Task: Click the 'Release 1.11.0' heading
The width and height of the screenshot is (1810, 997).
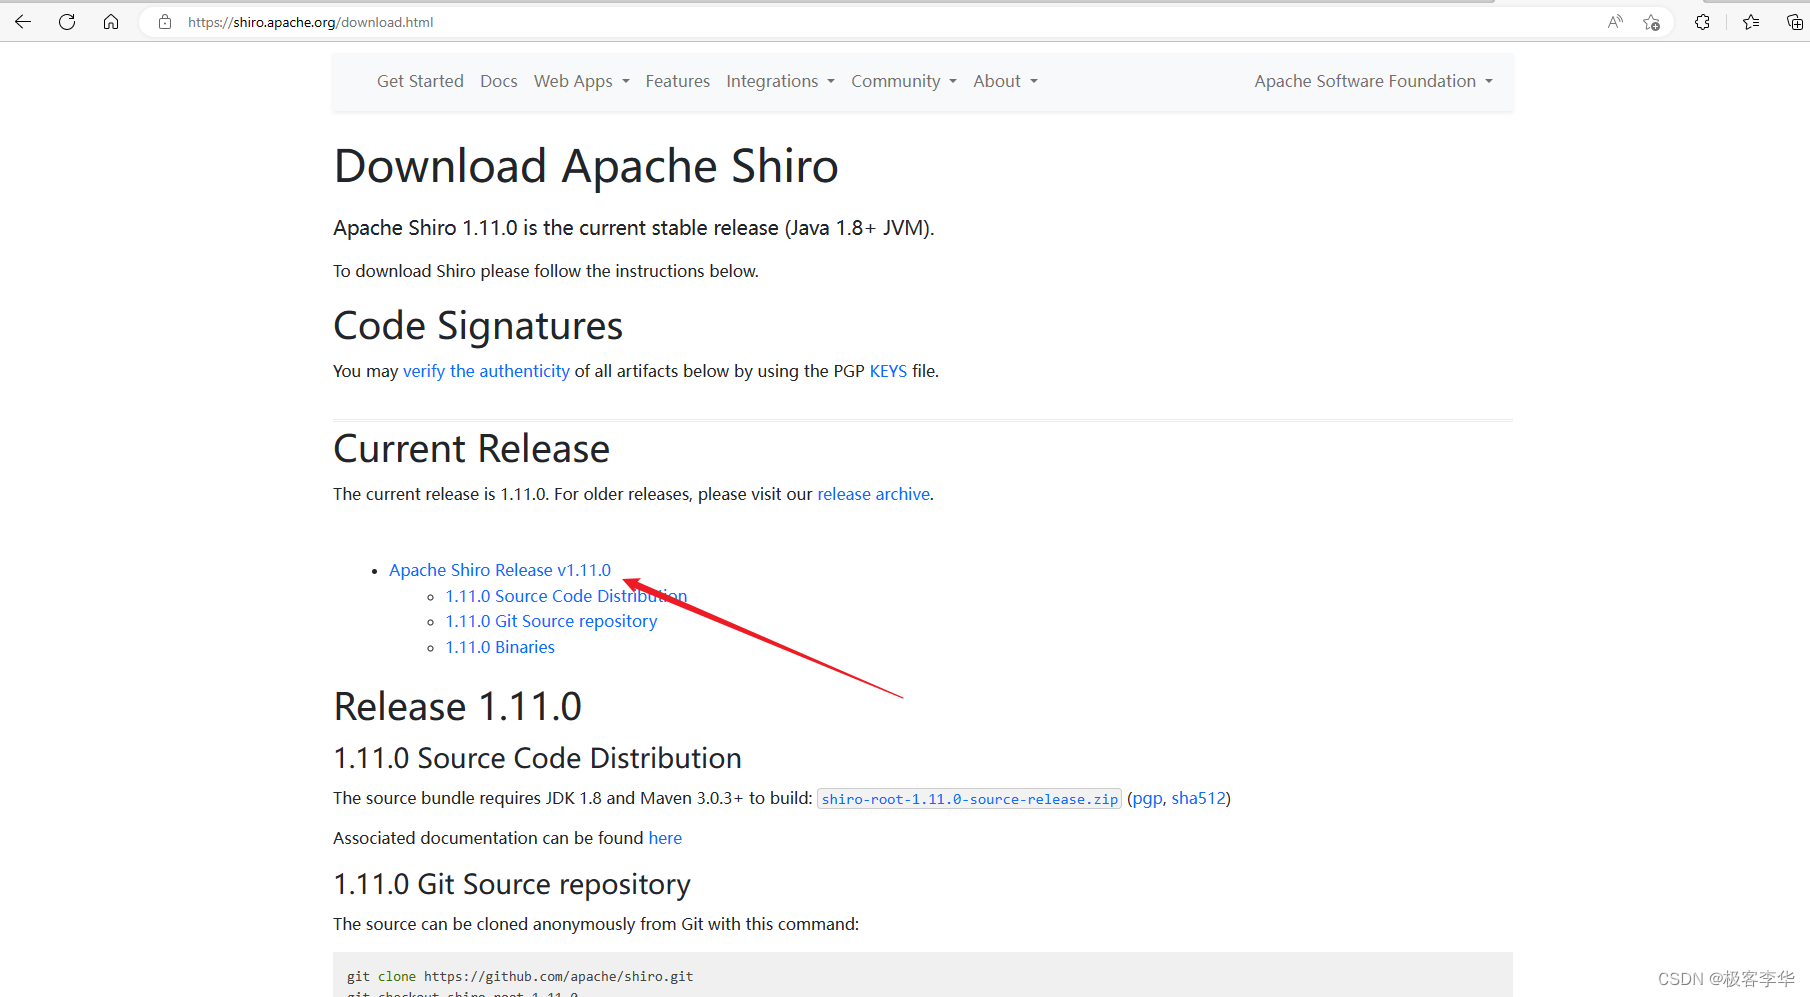Action: (457, 707)
